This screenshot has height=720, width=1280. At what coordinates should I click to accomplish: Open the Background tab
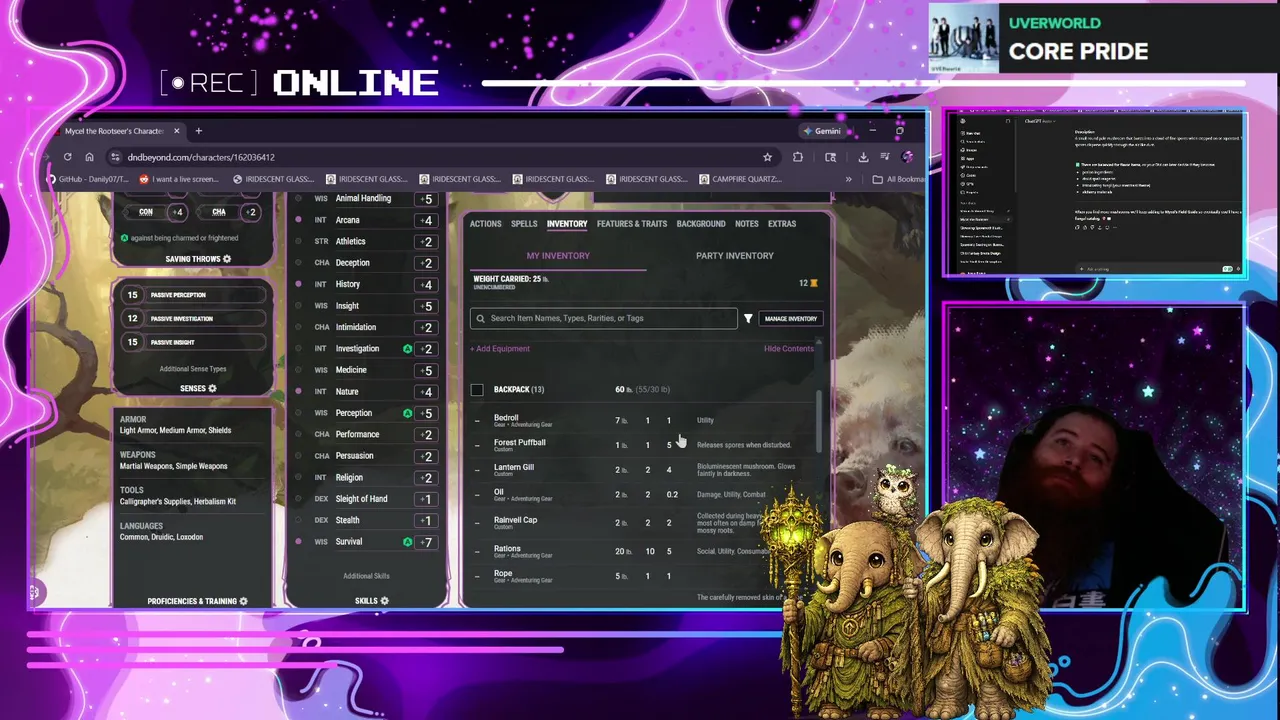701,224
